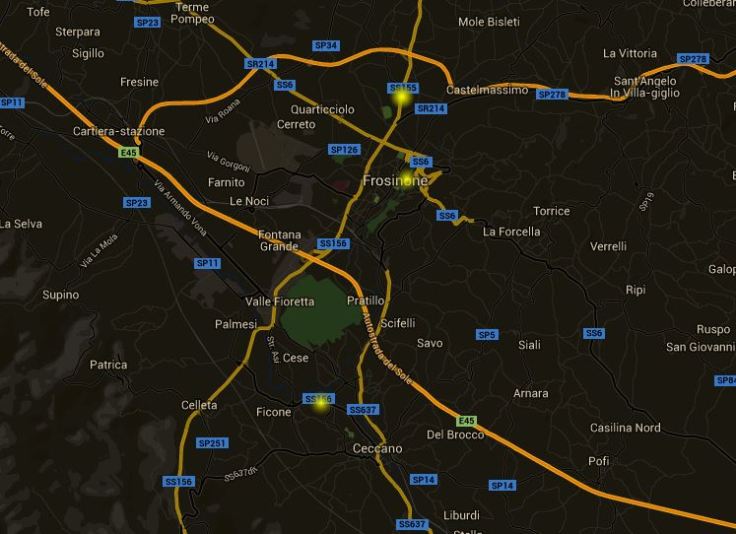Click the Frosinone city label
Screen dimensions: 736x534
pyautogui.click(x=395, y=181)
